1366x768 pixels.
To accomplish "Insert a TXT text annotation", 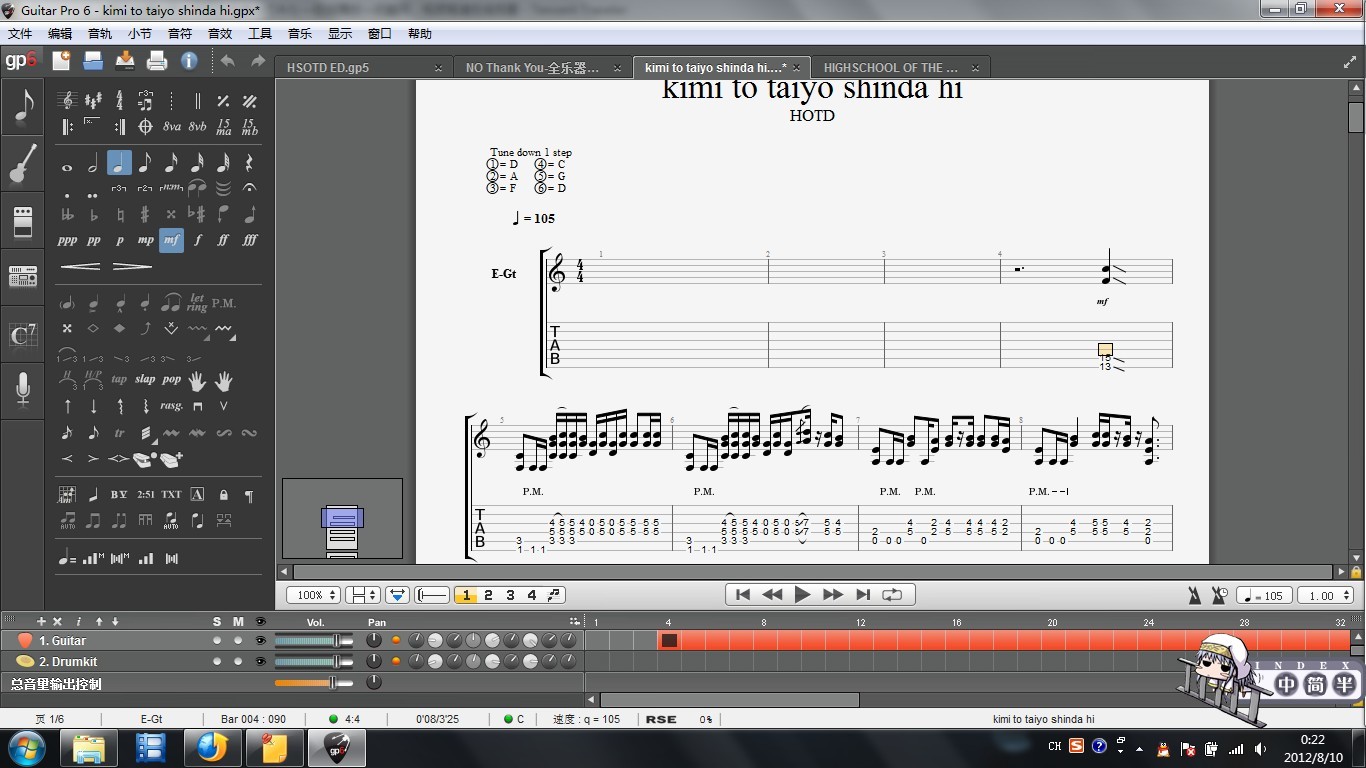I will pyautogui.click(x=171, y=495).
